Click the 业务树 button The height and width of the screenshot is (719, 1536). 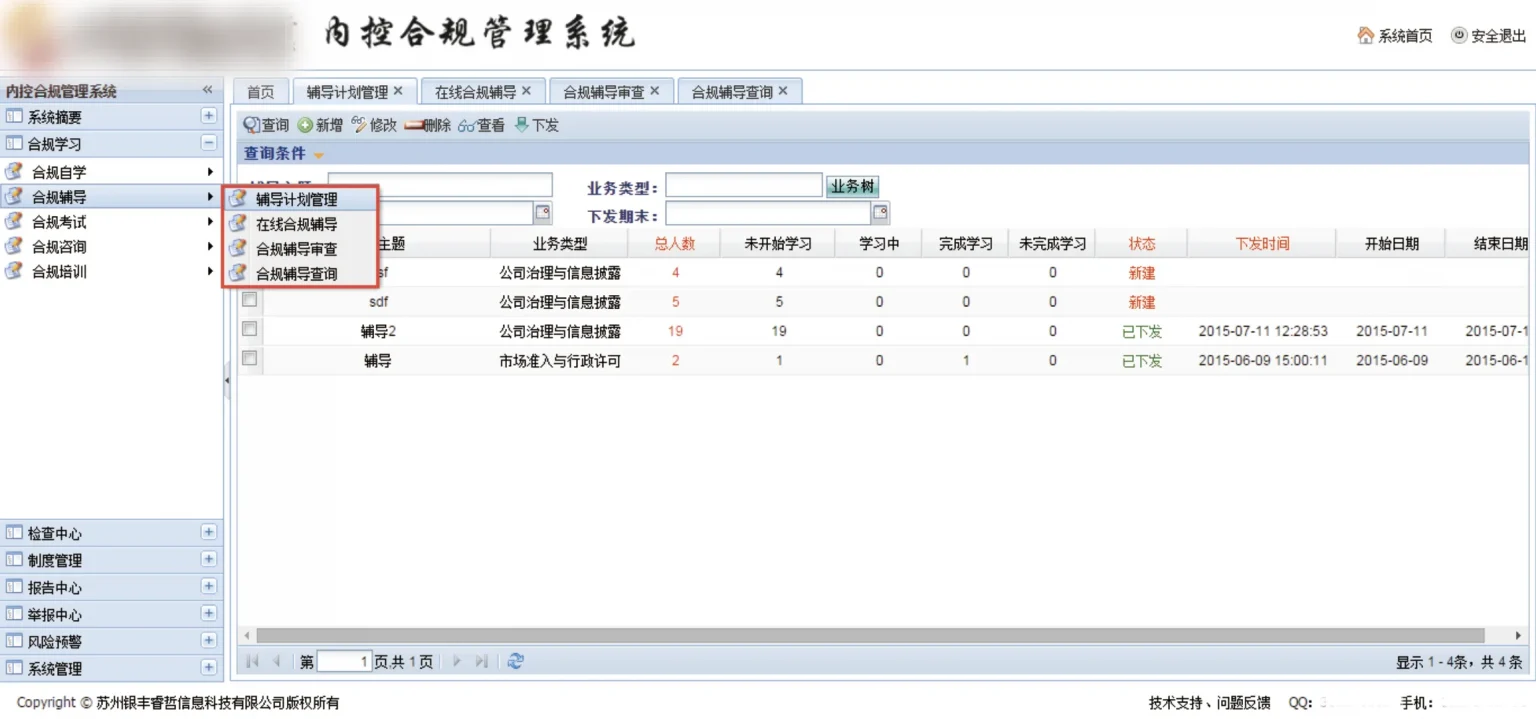click(x=852, y=187)
